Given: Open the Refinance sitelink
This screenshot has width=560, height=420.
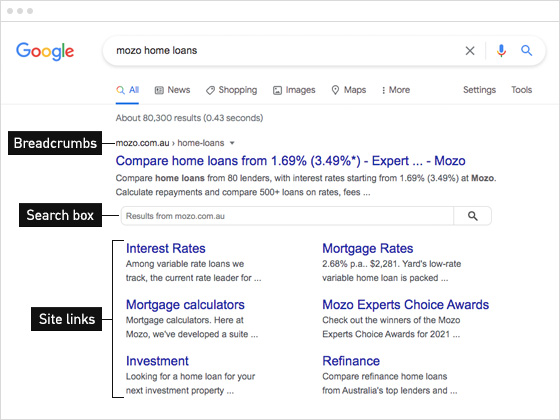Looking at the screenshot, I should point(351,361).
